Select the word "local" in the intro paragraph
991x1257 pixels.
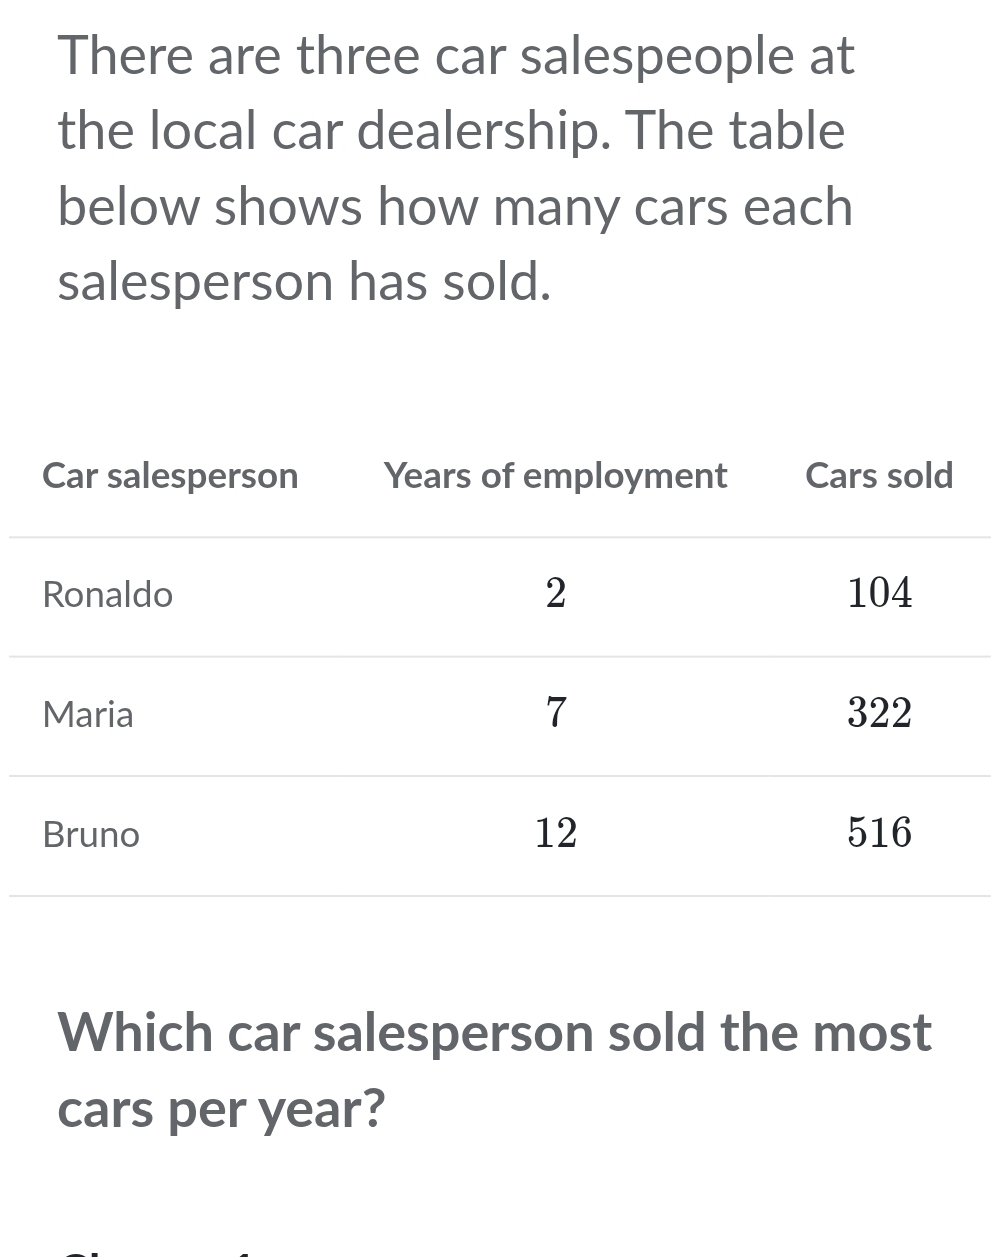coord(203,131)
